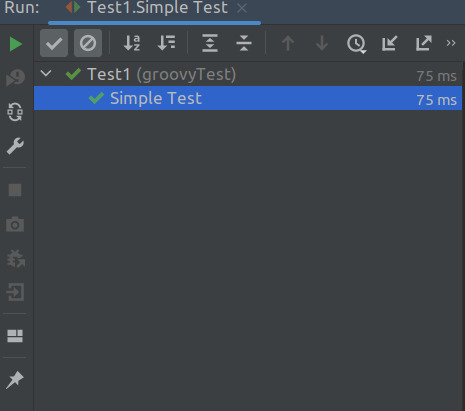Collapse the Test1 (groovyTest) node
Image resolution: width=465 pixels, height=411 pixels.
pos(46,73)
